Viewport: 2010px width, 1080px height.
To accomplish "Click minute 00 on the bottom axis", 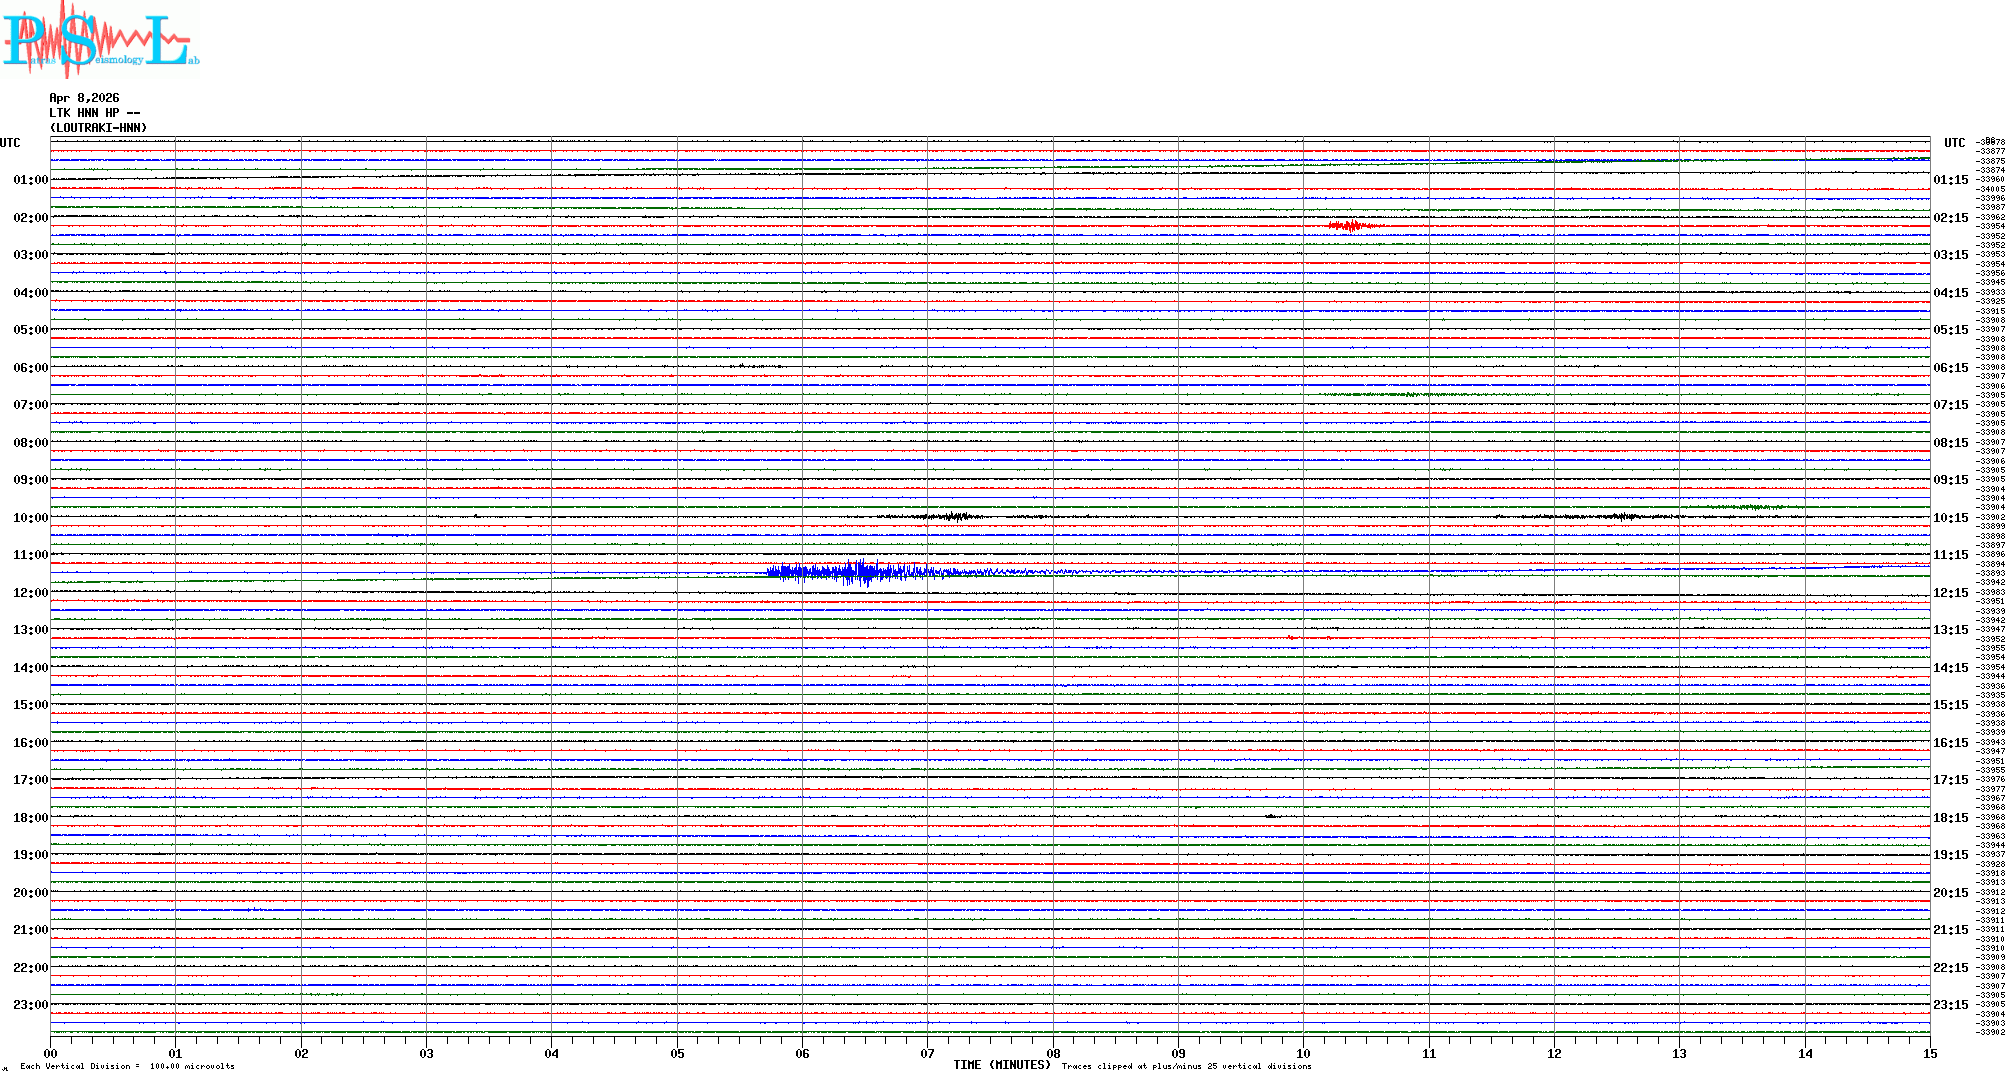I will [x=51, y=1053].
